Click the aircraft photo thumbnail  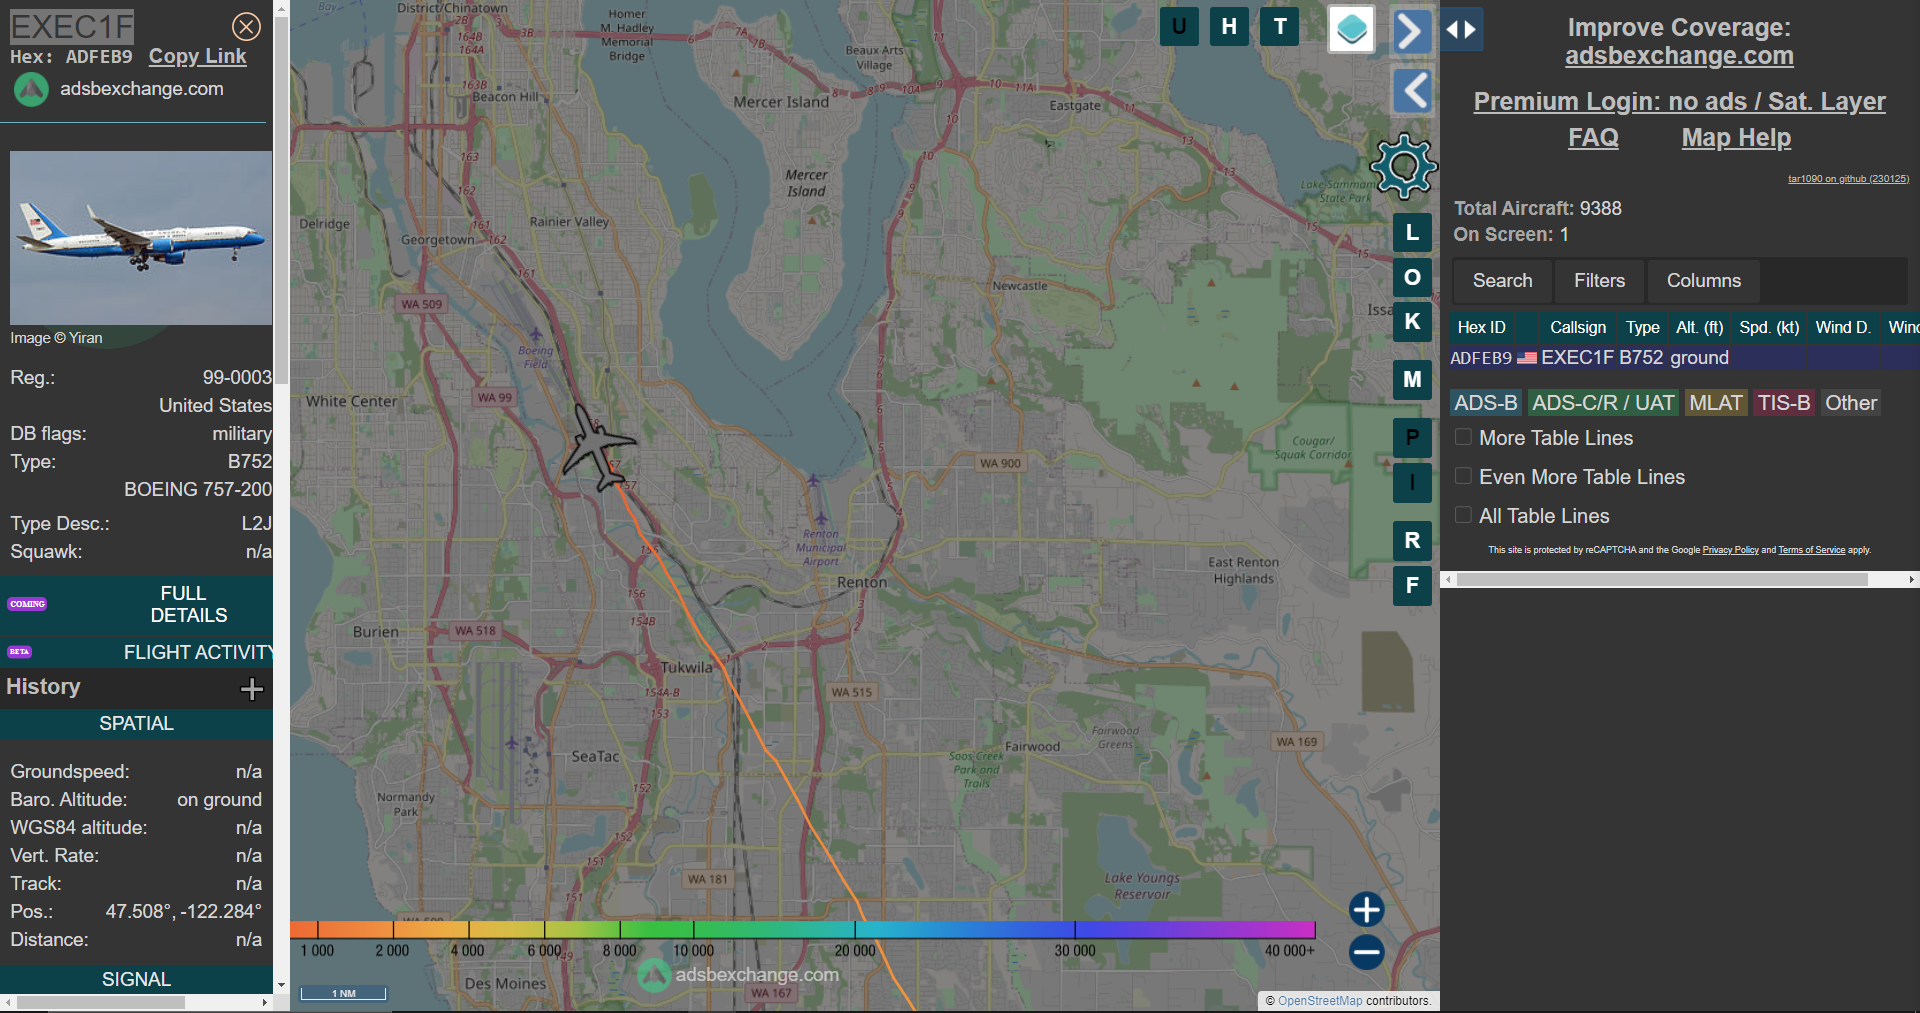click(141, 238)
